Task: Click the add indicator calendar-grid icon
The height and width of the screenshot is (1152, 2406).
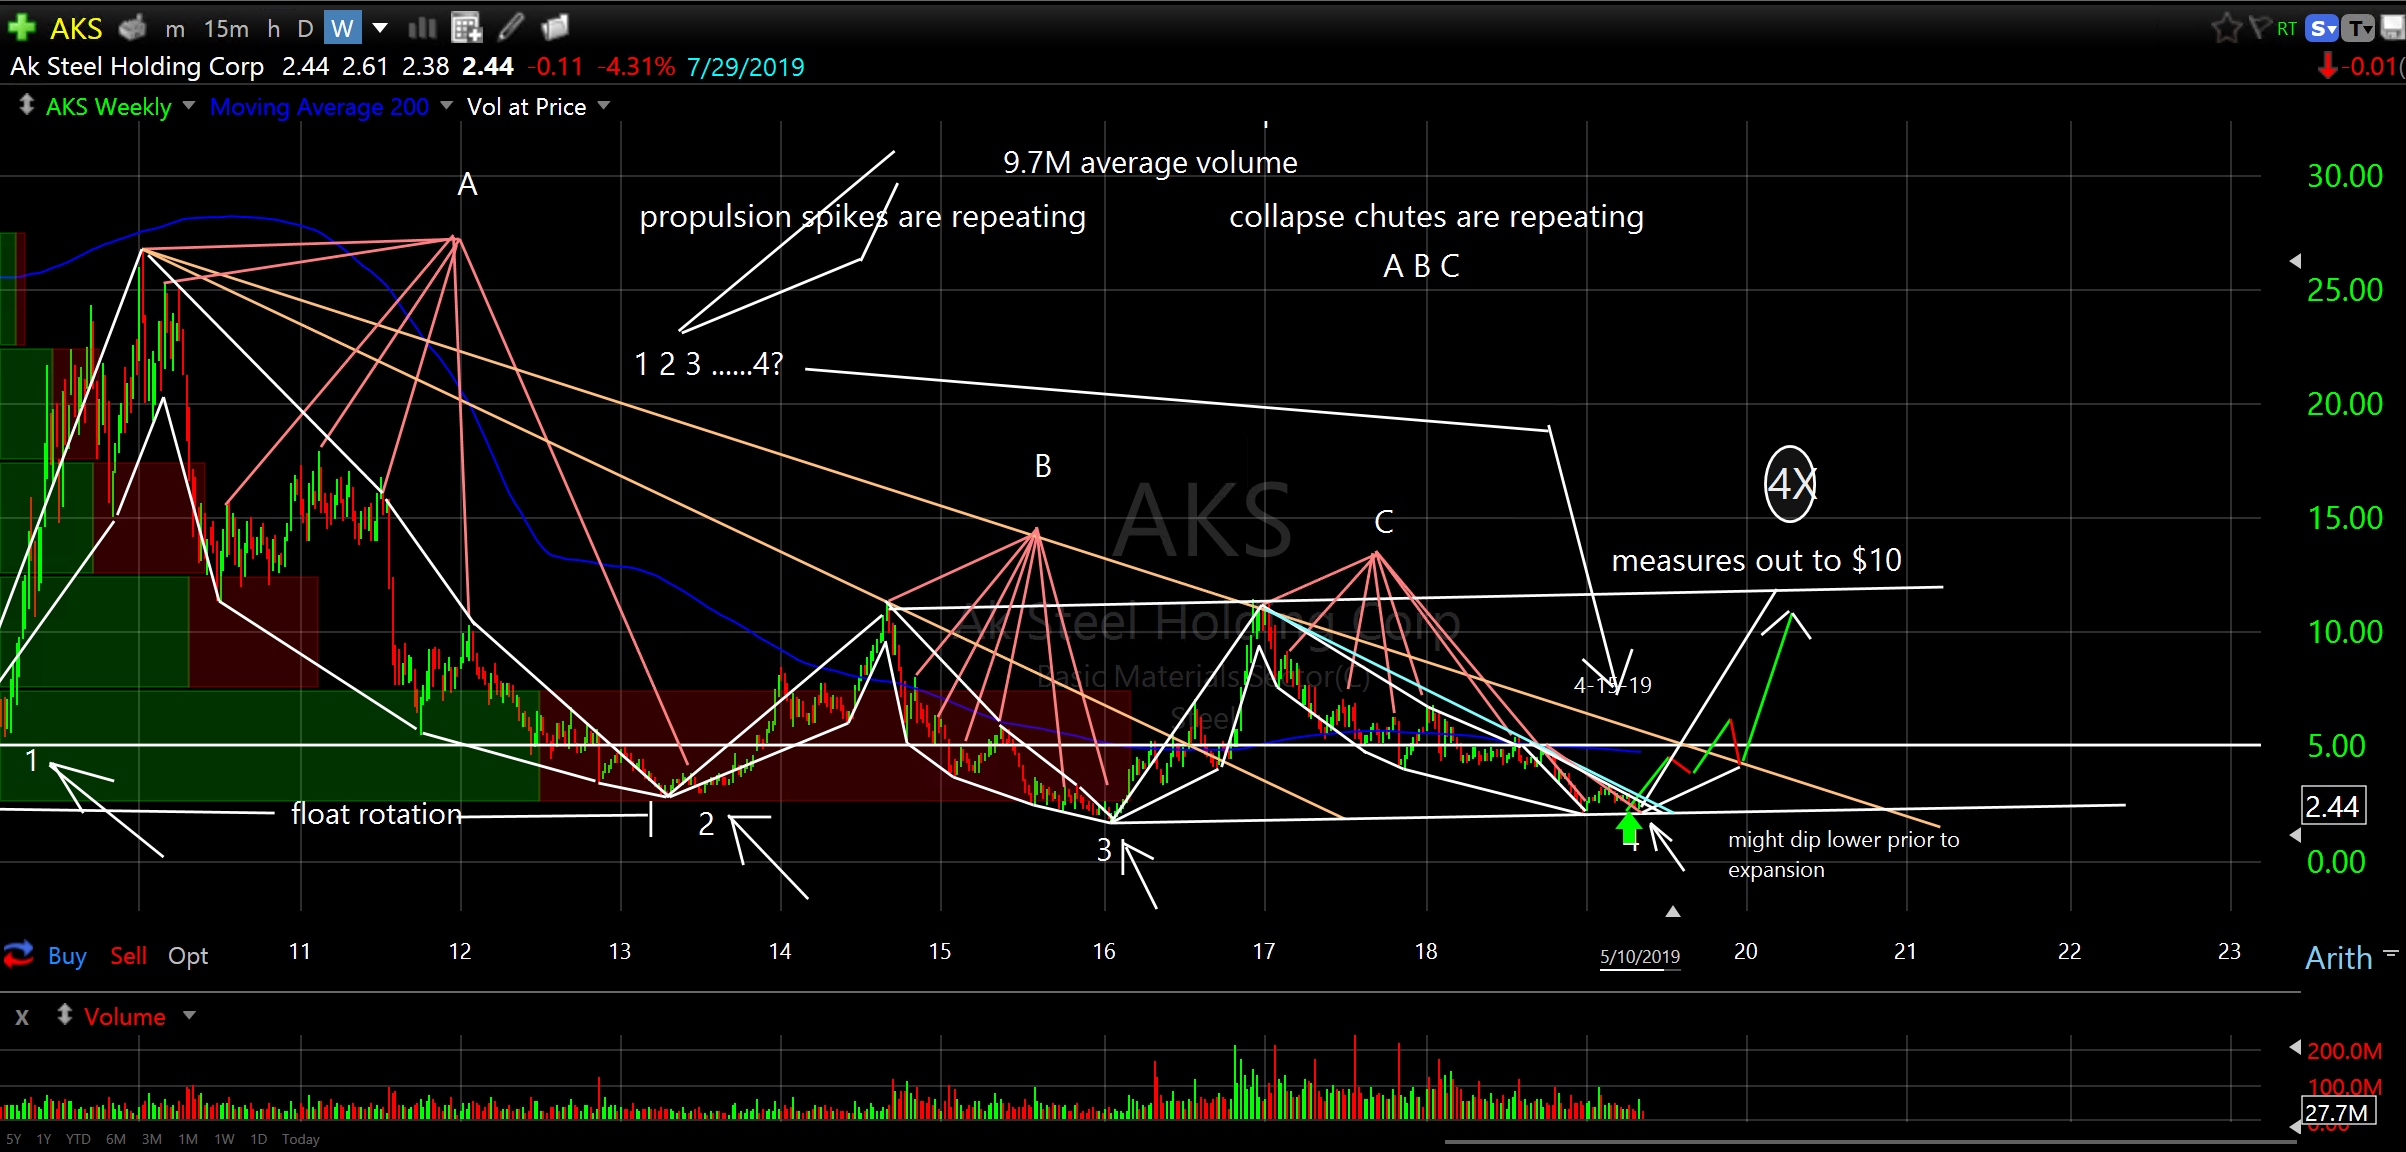Action: [x=466, y=28]
